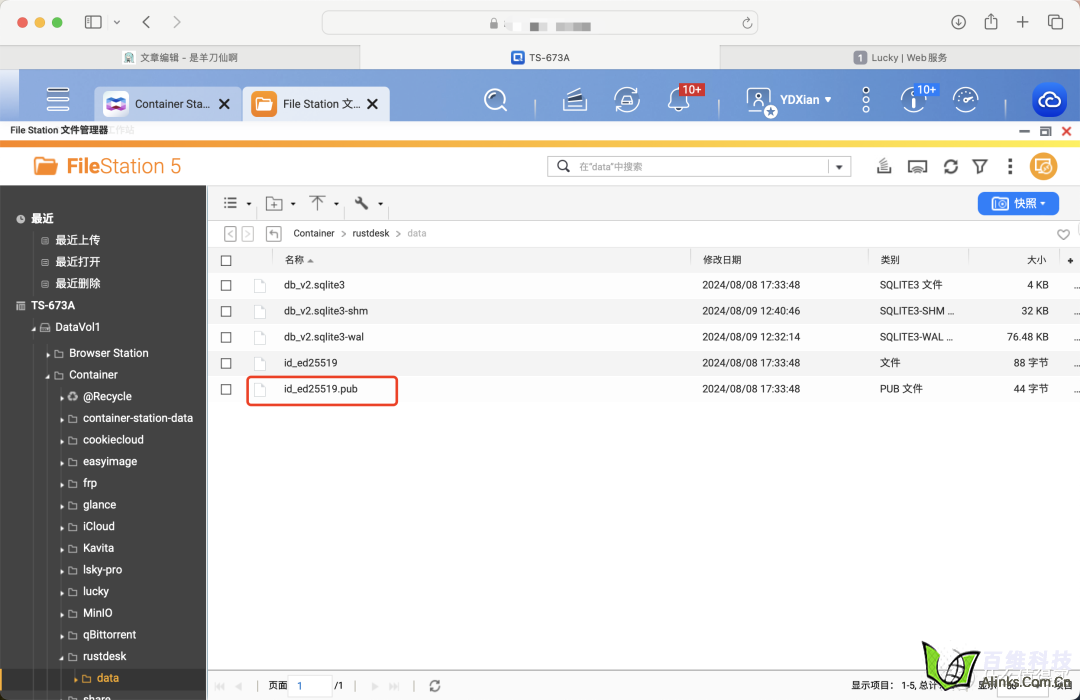Check the box for db_v2.sqlite3
Screen dimensions: 1080x700
[226, 285]
